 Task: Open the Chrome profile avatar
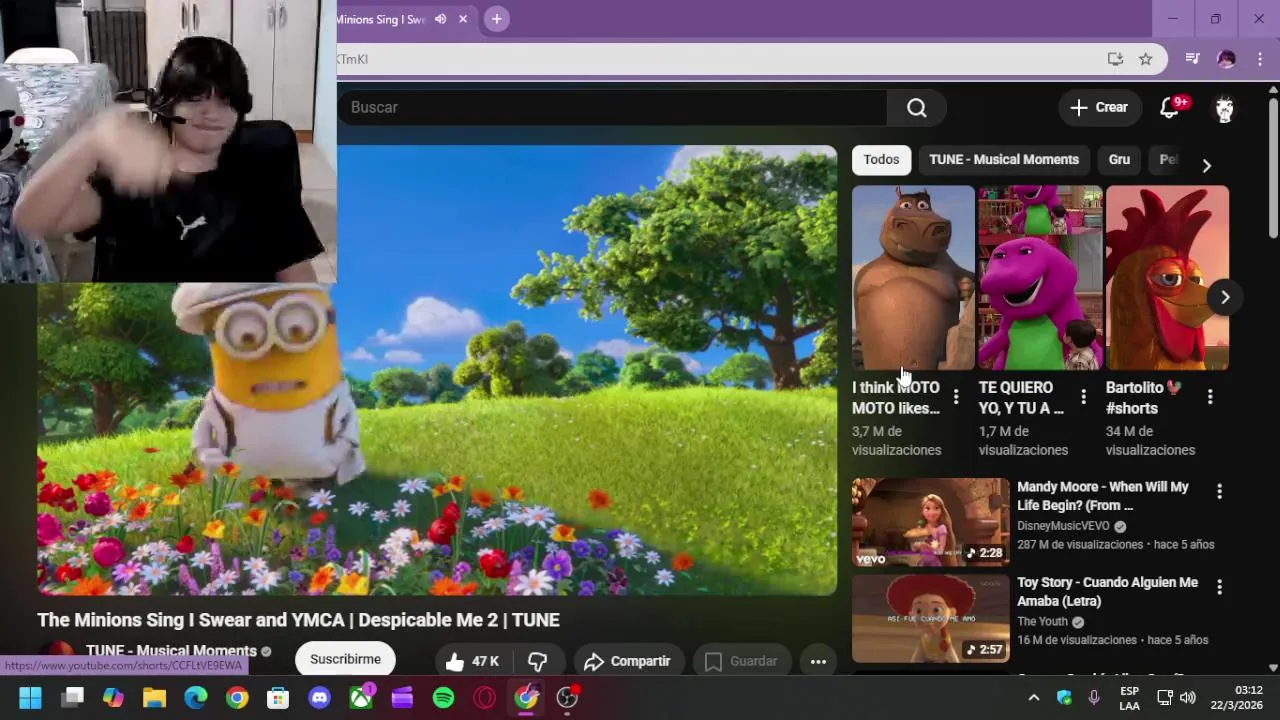[1226, 59]
